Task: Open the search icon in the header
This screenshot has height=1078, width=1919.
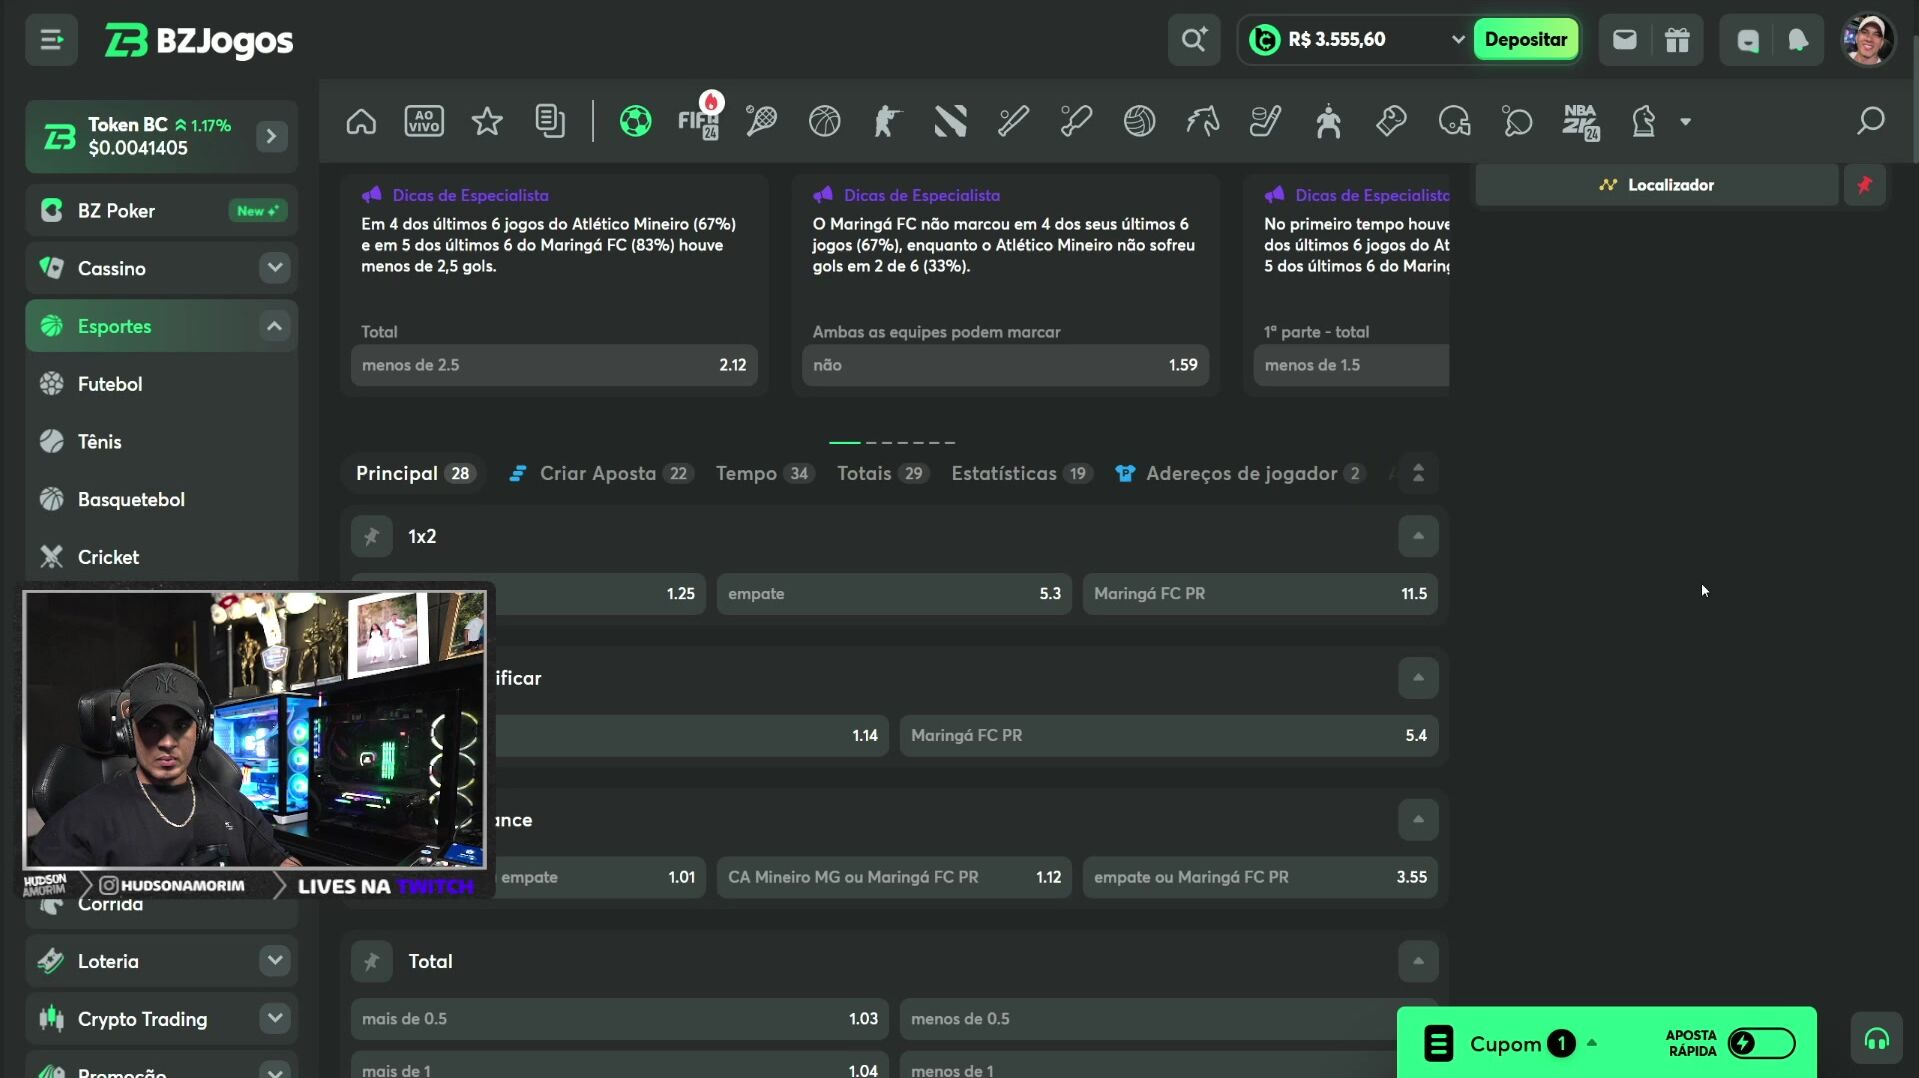Action: point(1194,40)
